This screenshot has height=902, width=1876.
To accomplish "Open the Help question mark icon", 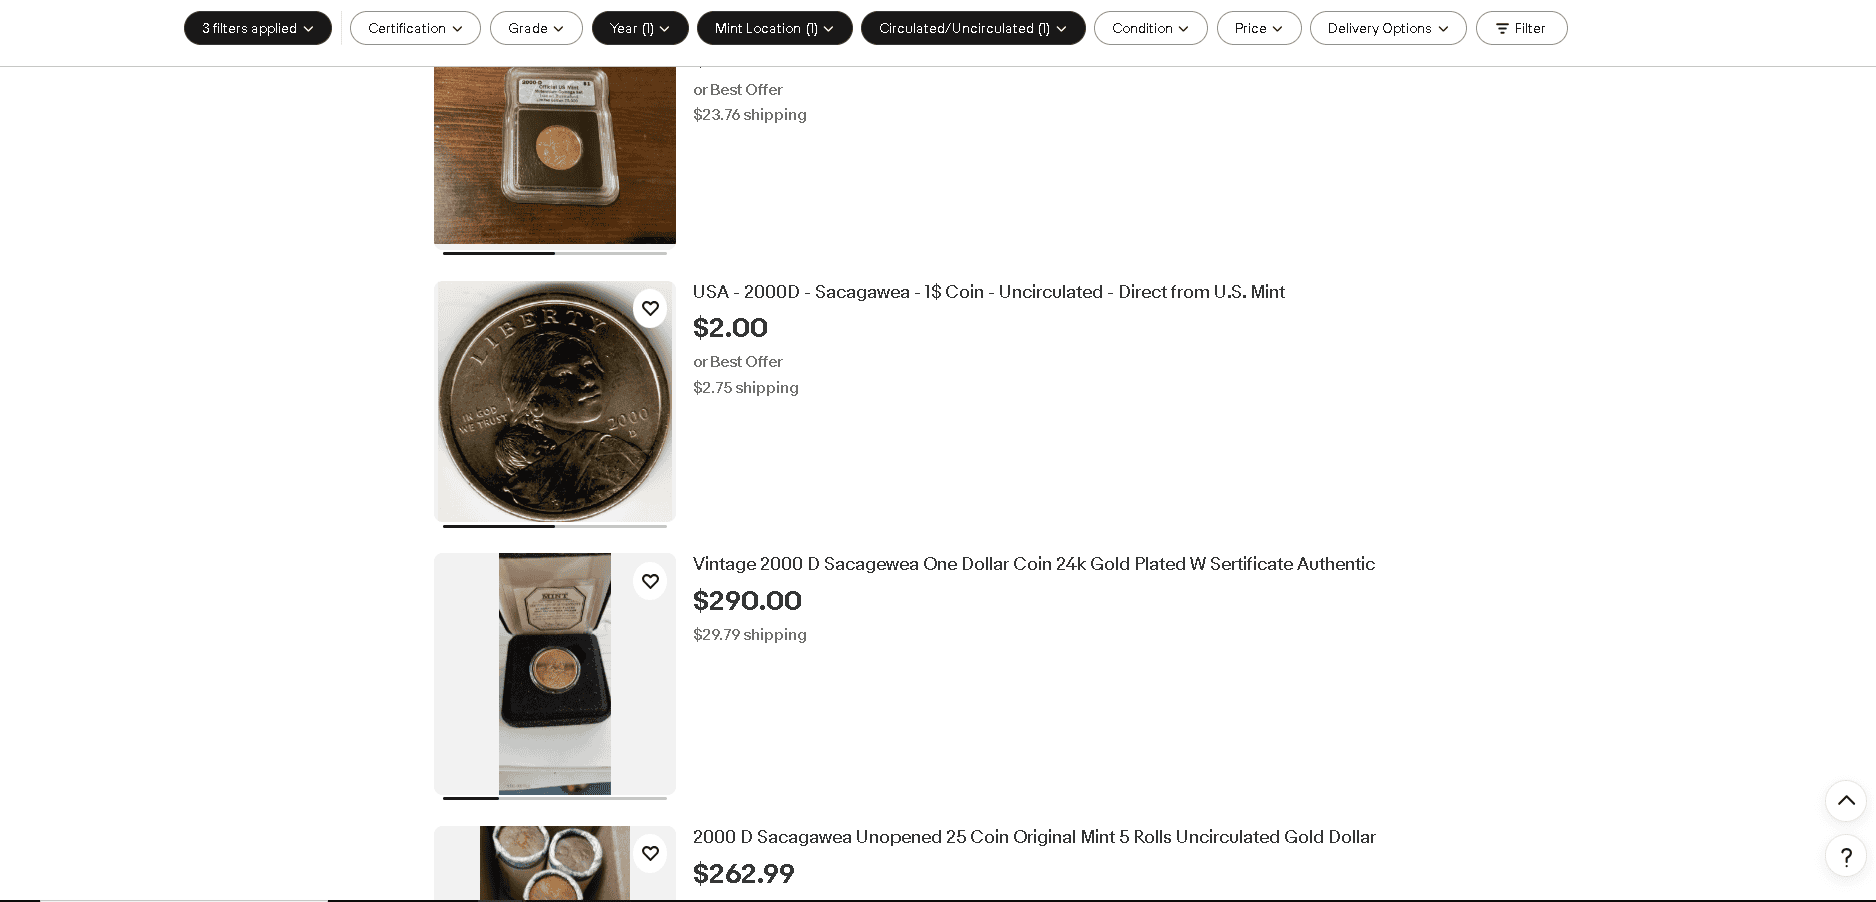I will 1845,857.
